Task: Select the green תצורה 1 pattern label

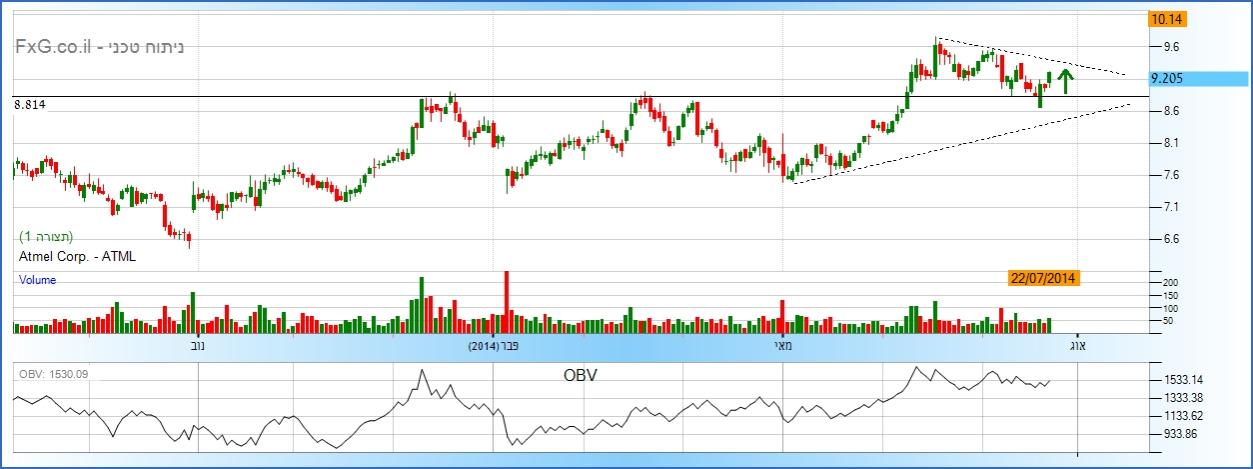Action: pyautogui.click(x=46, y=238)
